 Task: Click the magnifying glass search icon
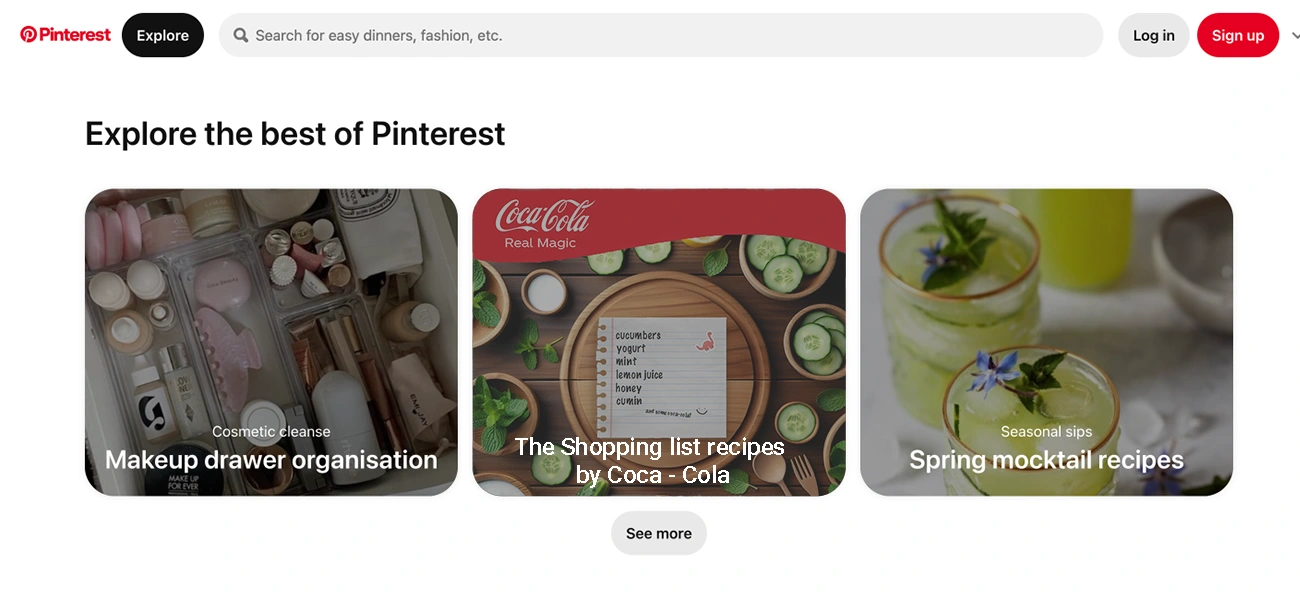241,35
